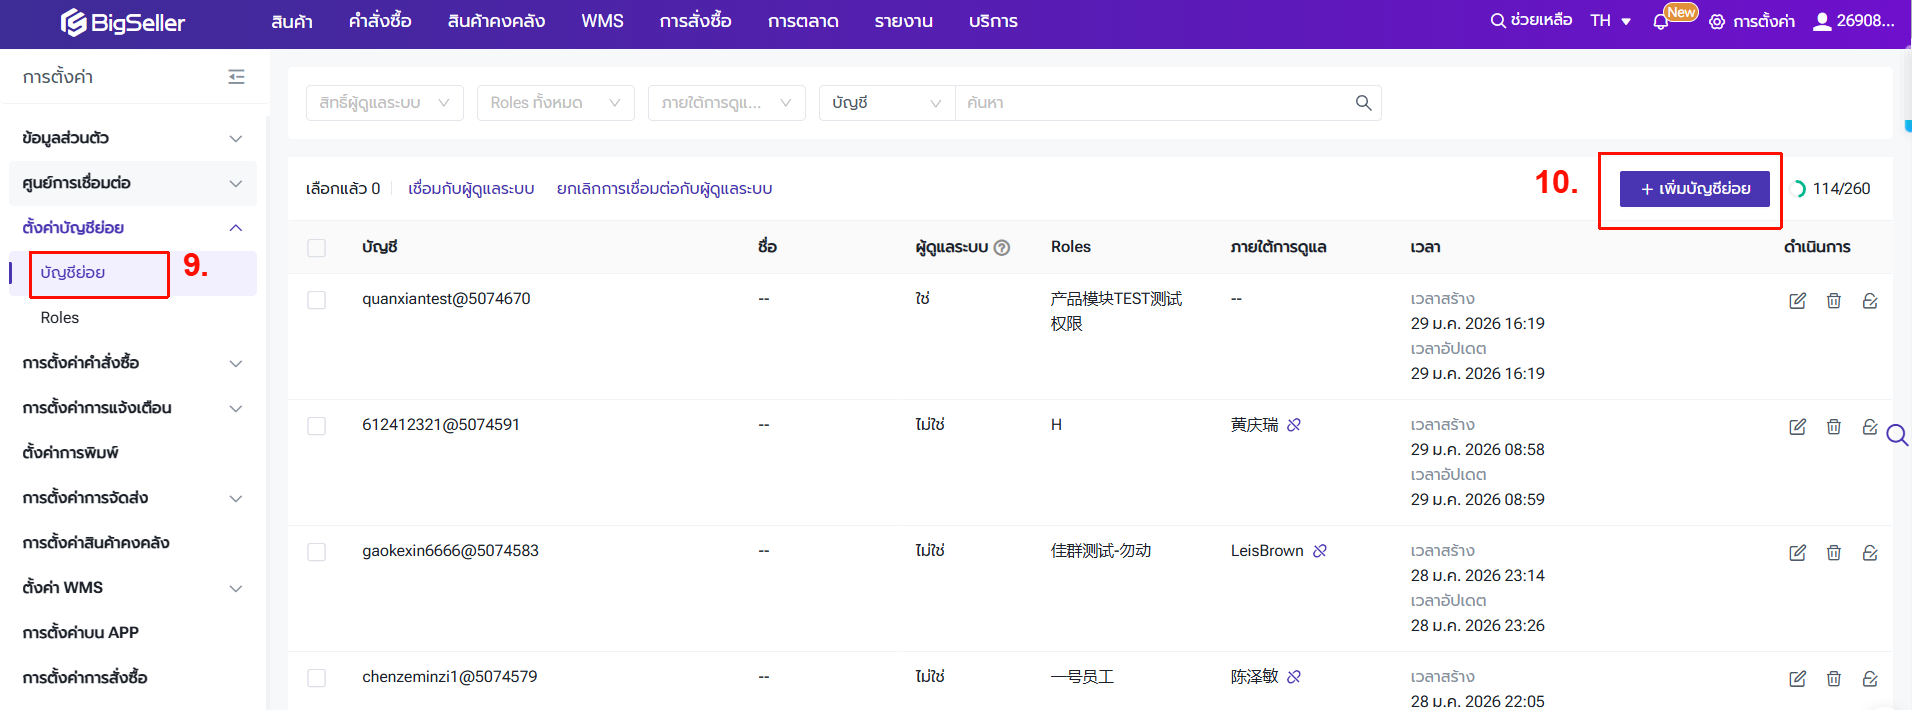Click the unlink icon next to LeisBrown
Screen dimensions: 1912x710
click(1320, 551)
